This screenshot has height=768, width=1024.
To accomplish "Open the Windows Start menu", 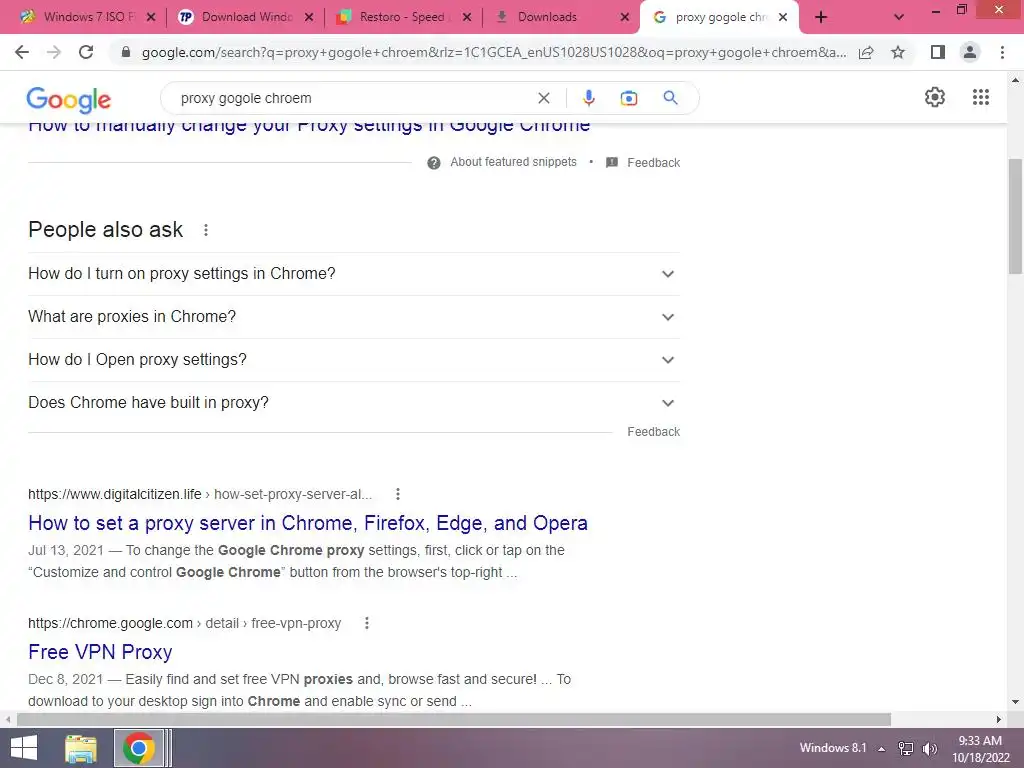I will click(x=24, y=748).
